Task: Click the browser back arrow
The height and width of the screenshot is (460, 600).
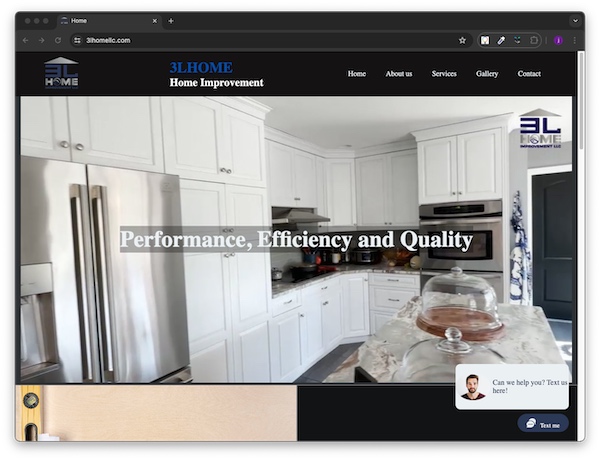Action: 27,40
